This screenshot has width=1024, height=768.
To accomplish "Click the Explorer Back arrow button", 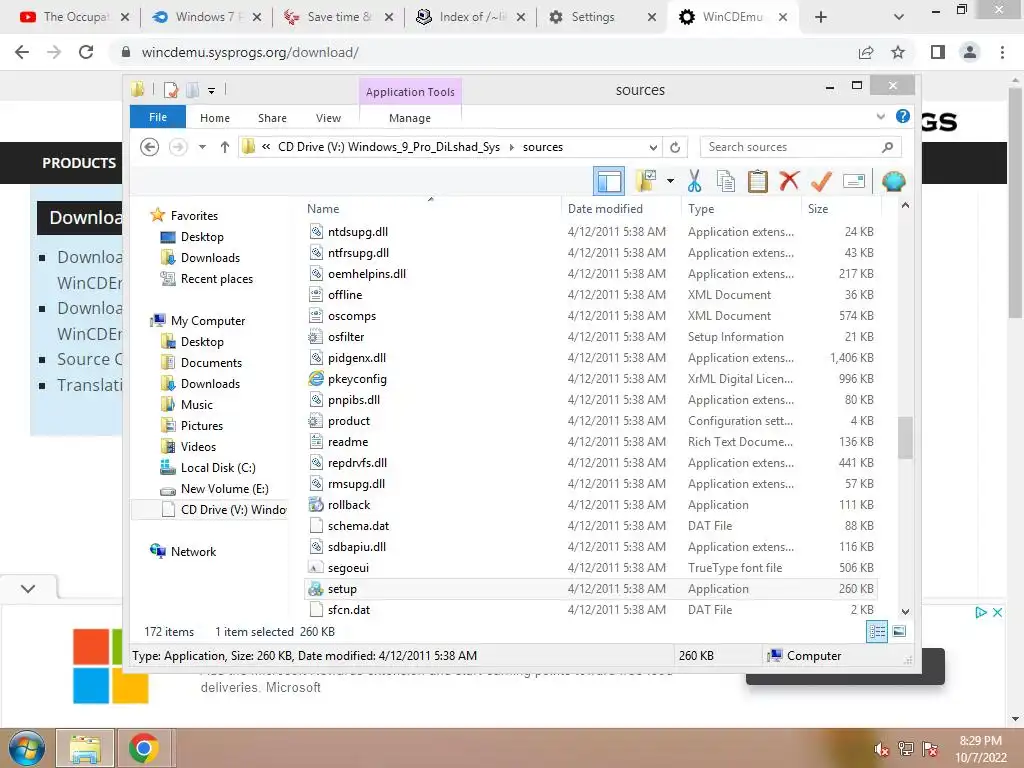I will [x=150, y=147].
